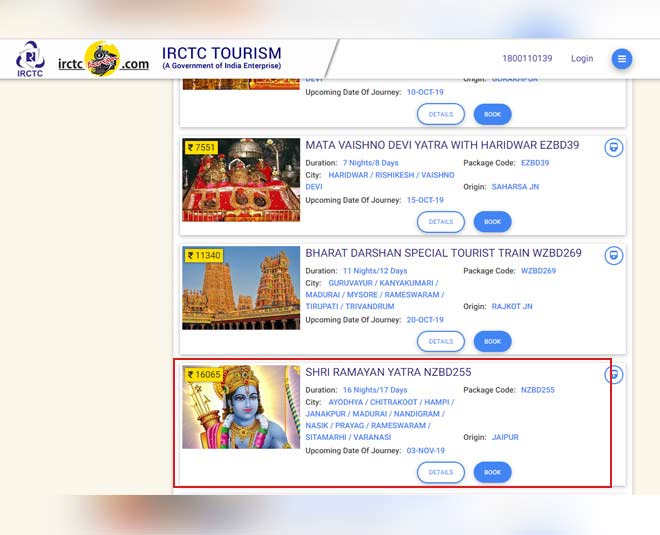Image resolution: width=660 pixels, height=535 pixels.
Task: Open the blue hamburger menu button
Action: coord(622,59)
